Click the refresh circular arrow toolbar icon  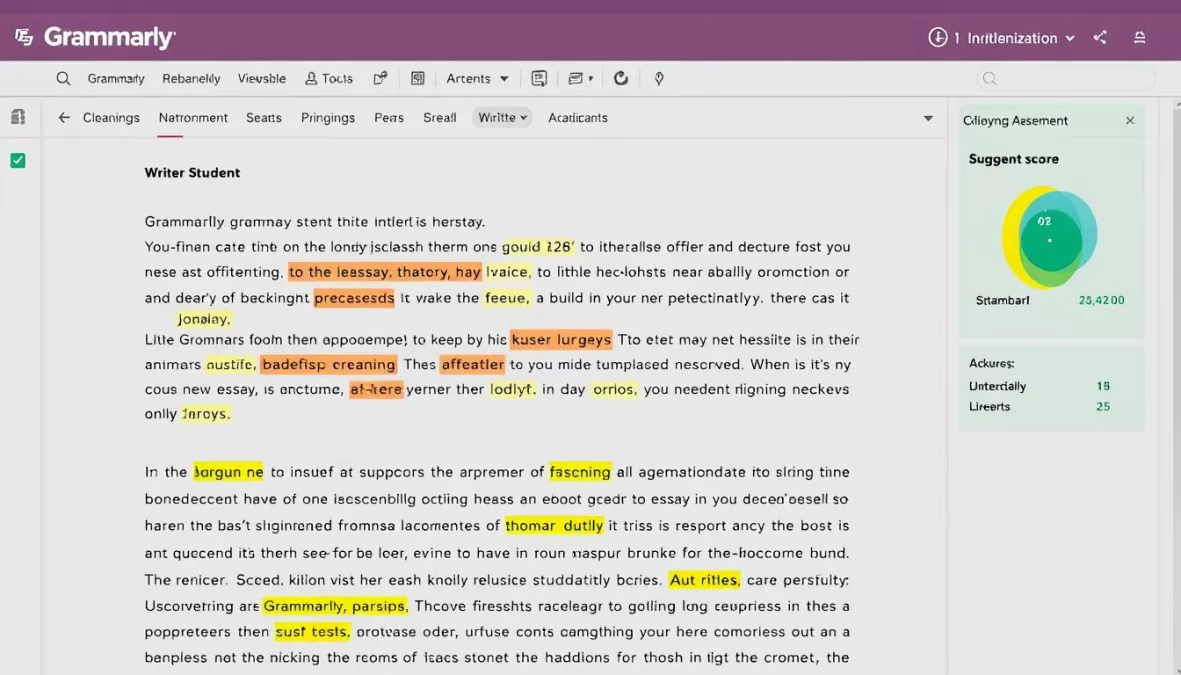click(x=621, y=78)
